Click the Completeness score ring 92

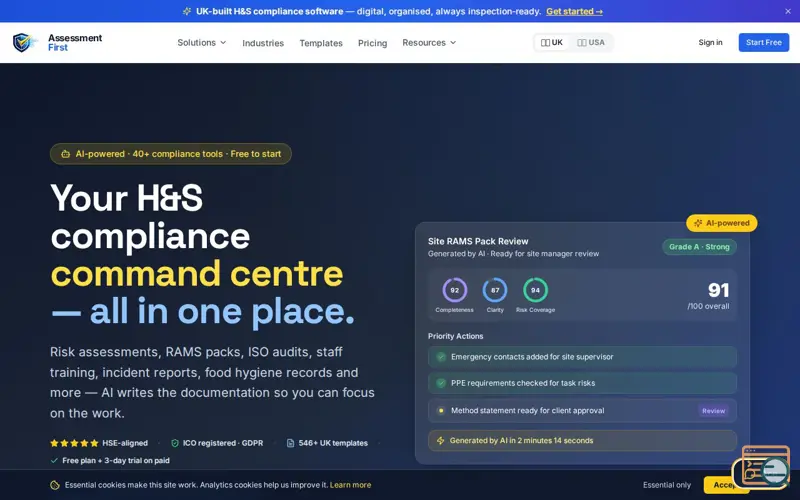(x=454, y=290)
